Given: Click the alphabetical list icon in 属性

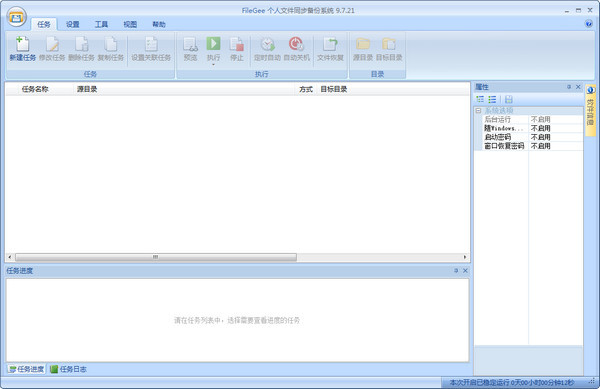Looking at the screenshot, I should pyautogui.click(x=492, y=99).
